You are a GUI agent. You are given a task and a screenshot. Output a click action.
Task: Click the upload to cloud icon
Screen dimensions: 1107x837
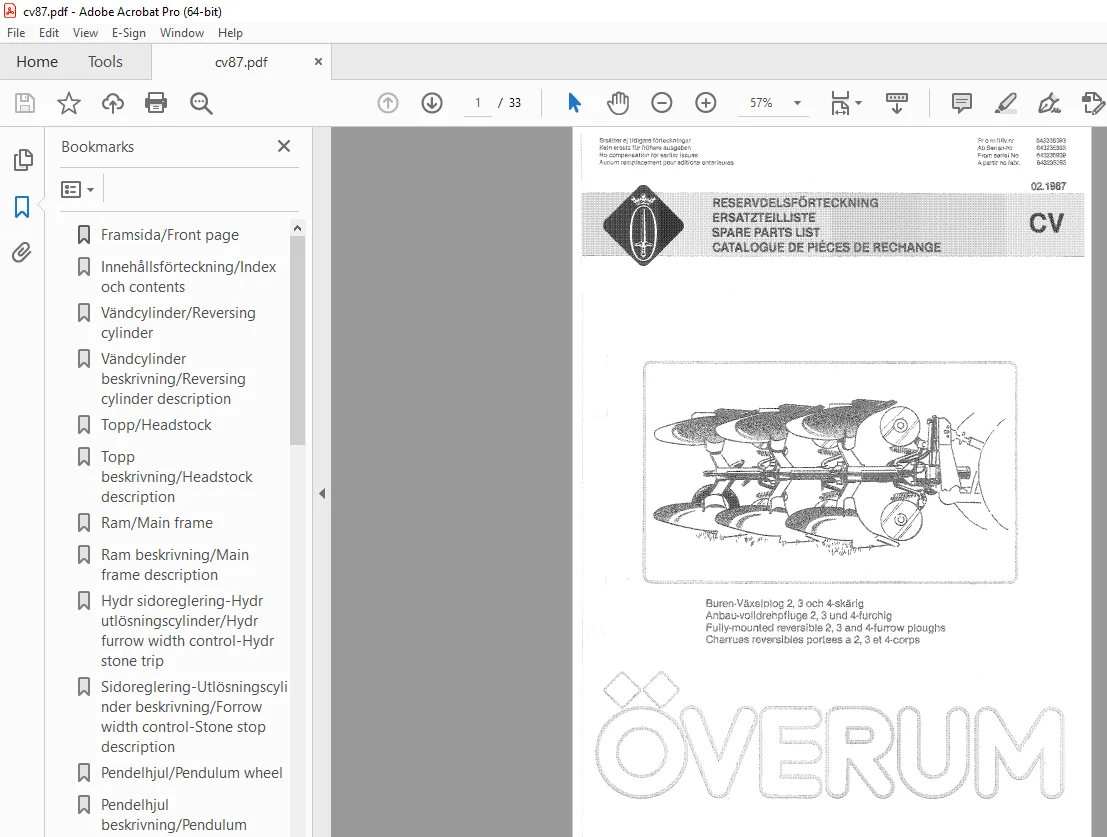(112, 103)
